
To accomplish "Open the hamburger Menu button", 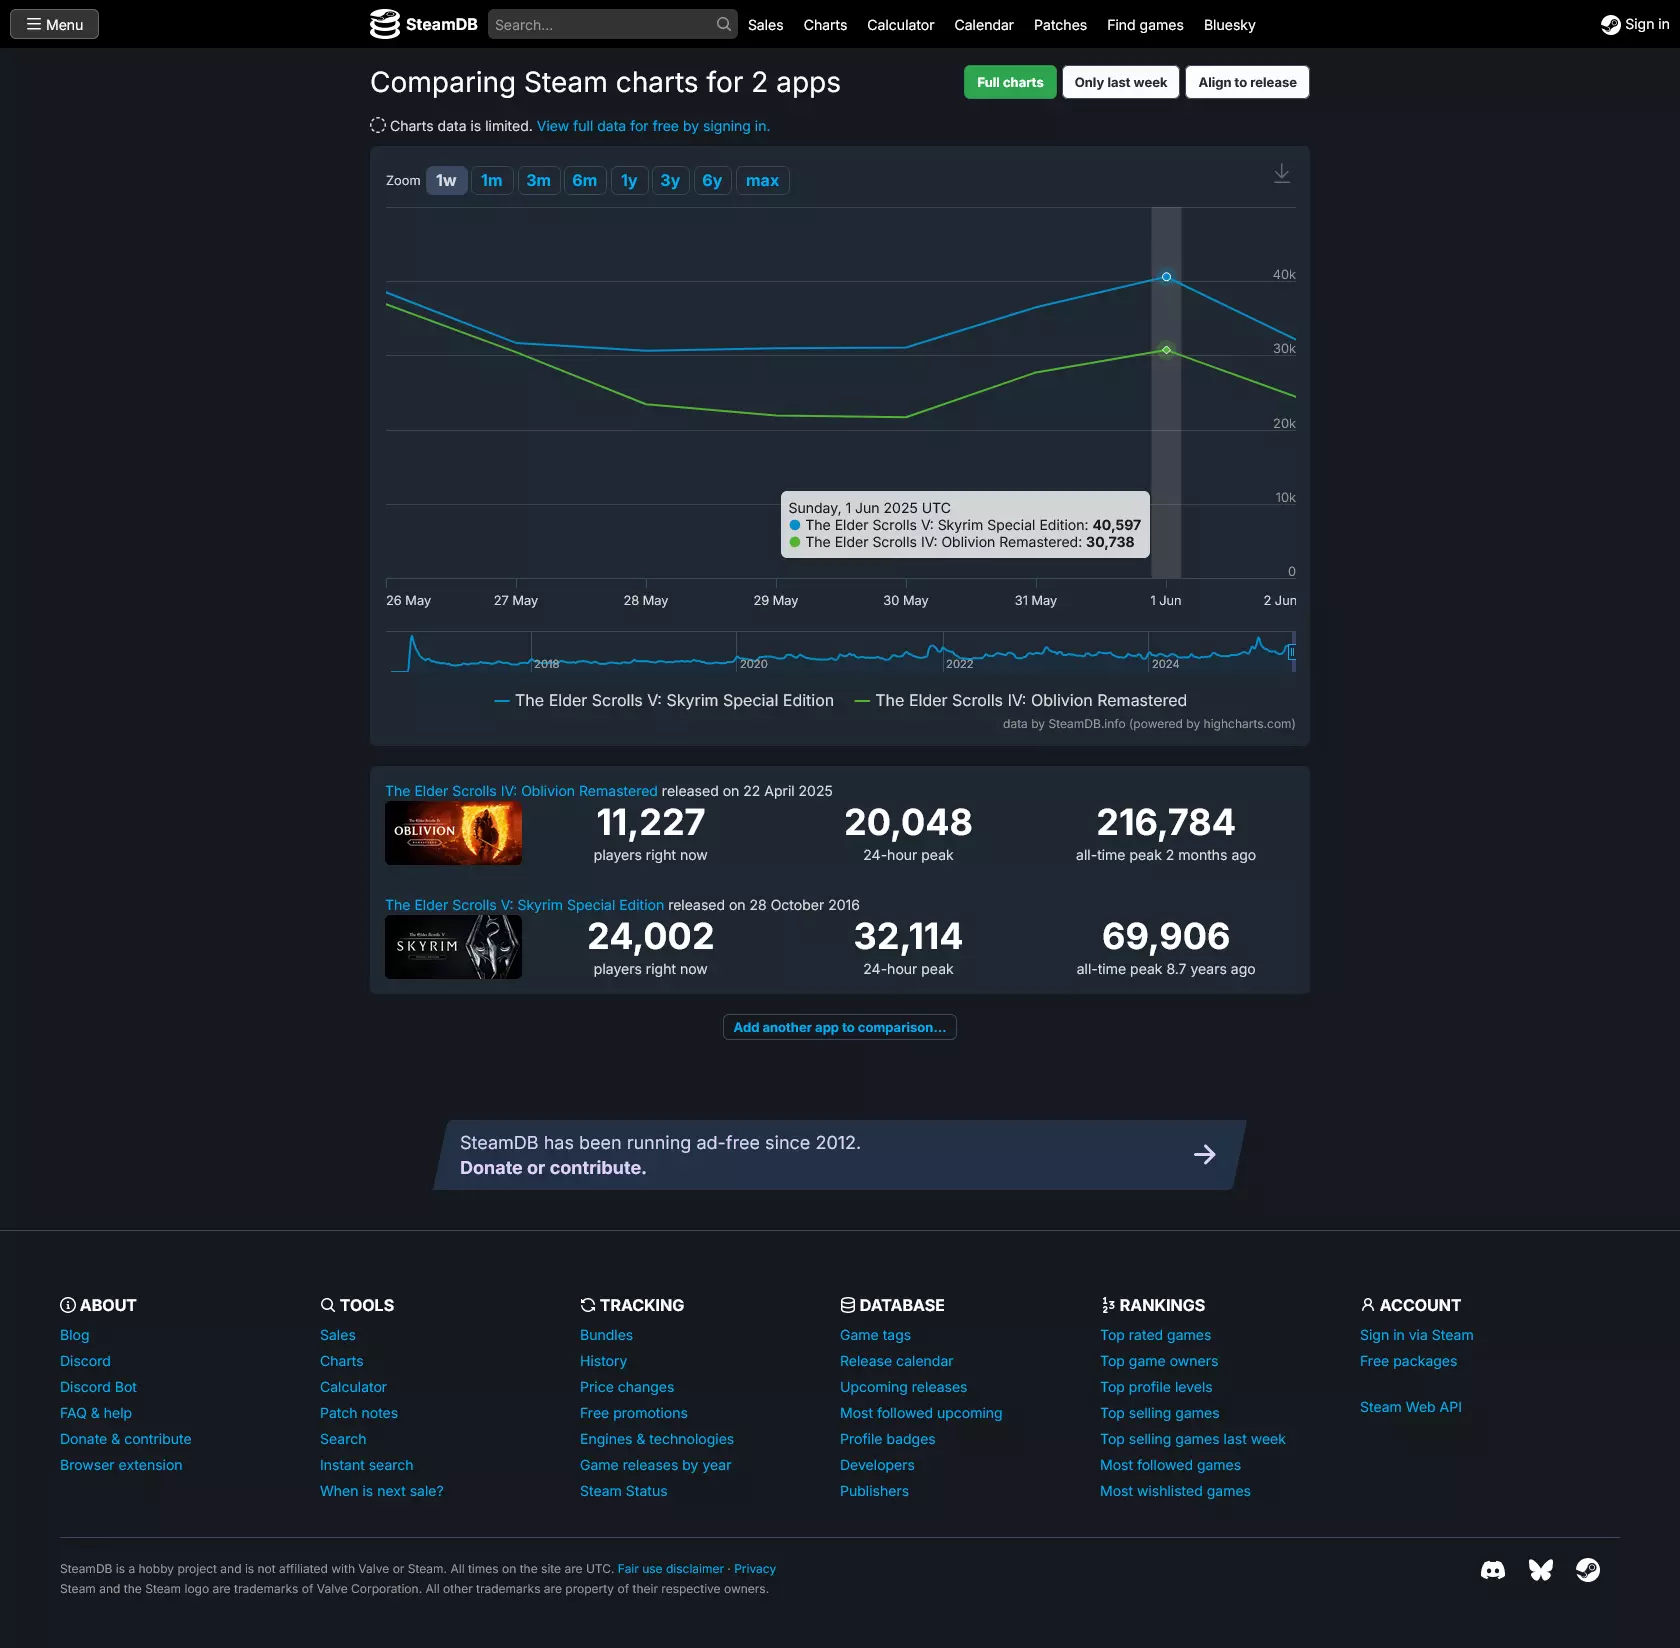I will tap(54, 24).
